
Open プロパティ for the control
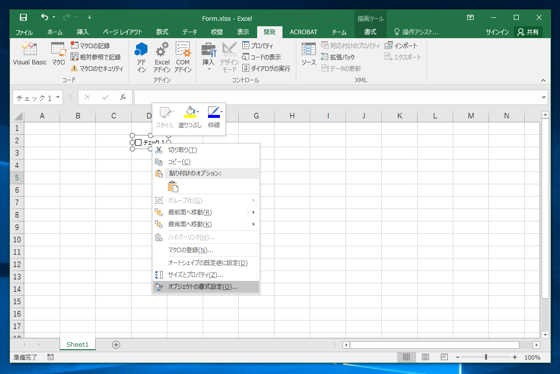tap(258, 45)
